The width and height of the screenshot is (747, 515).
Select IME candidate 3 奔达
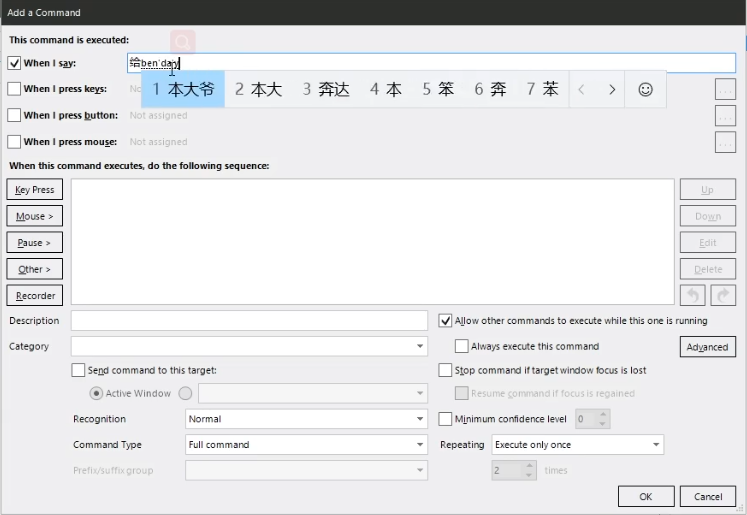pos(326,89)
